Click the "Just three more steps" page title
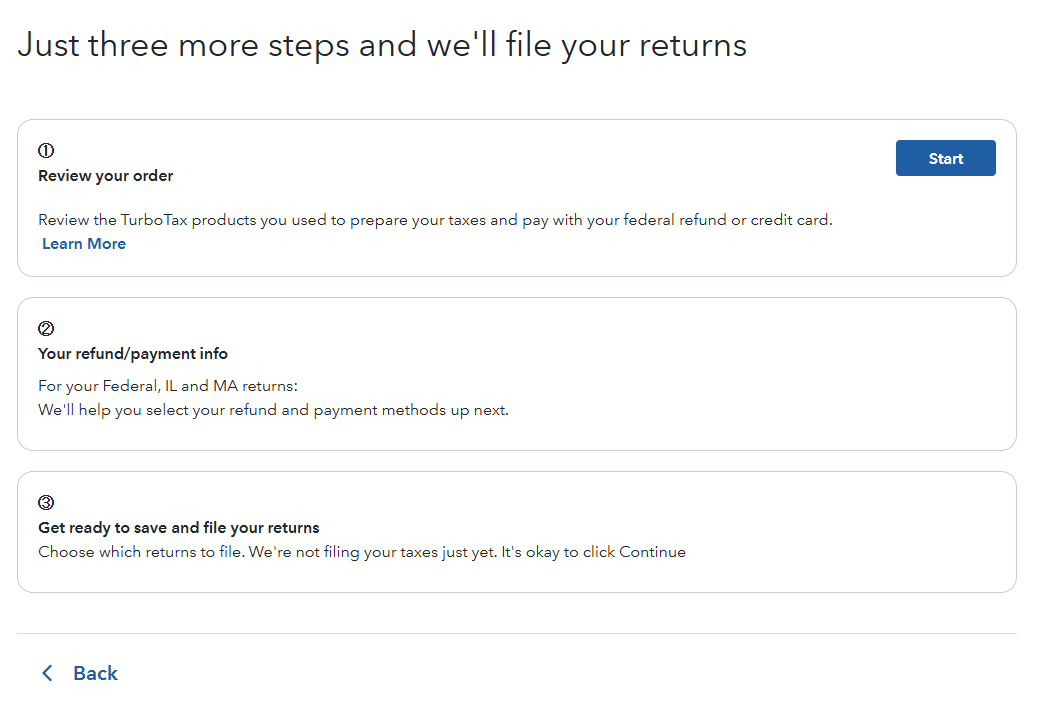This screenshot has height=709, width=1050. (x=382, y=46)
